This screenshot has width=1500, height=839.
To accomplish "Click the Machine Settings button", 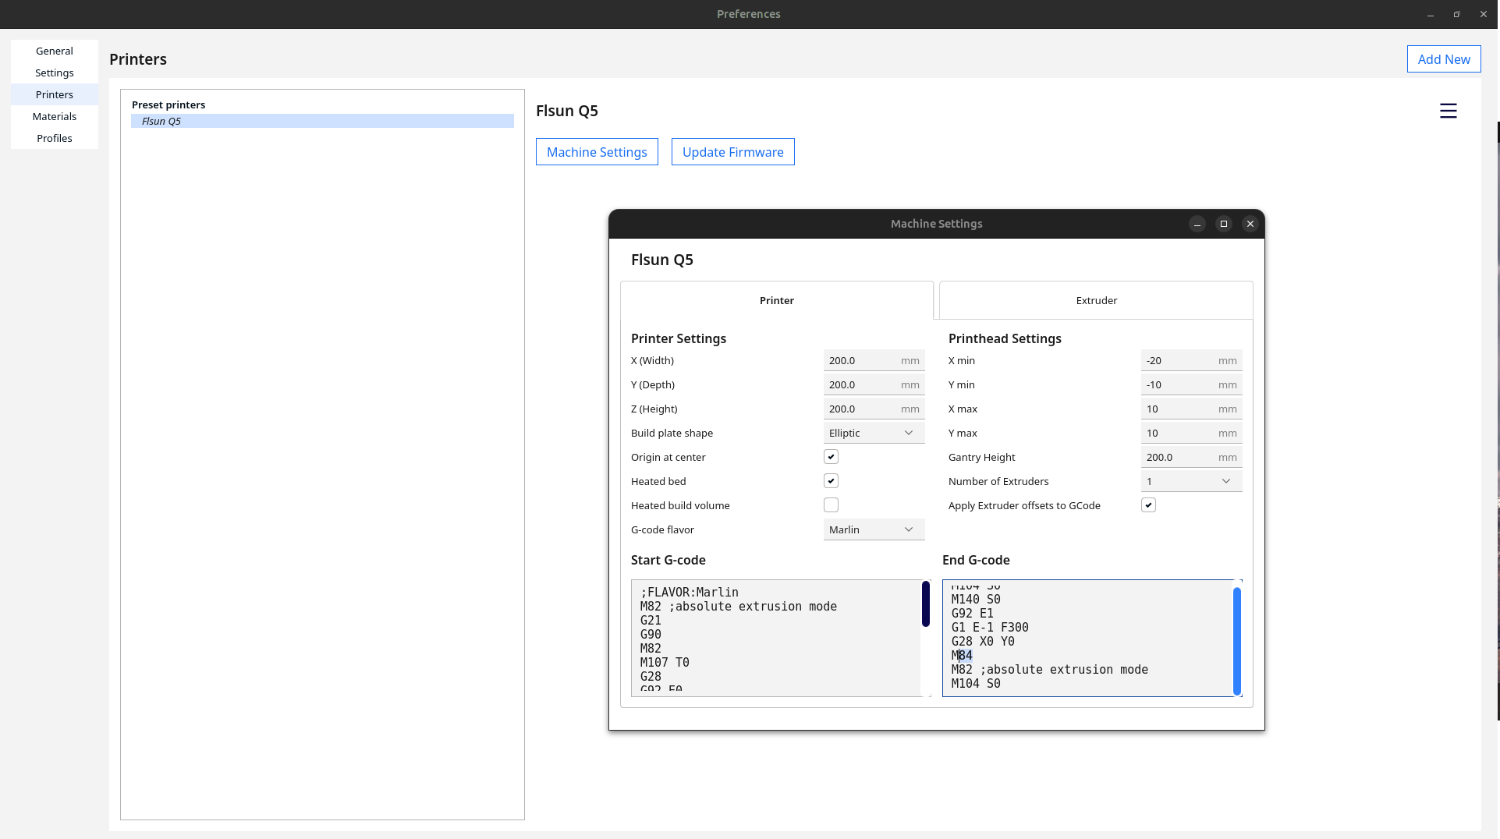I will pos(597,152).
